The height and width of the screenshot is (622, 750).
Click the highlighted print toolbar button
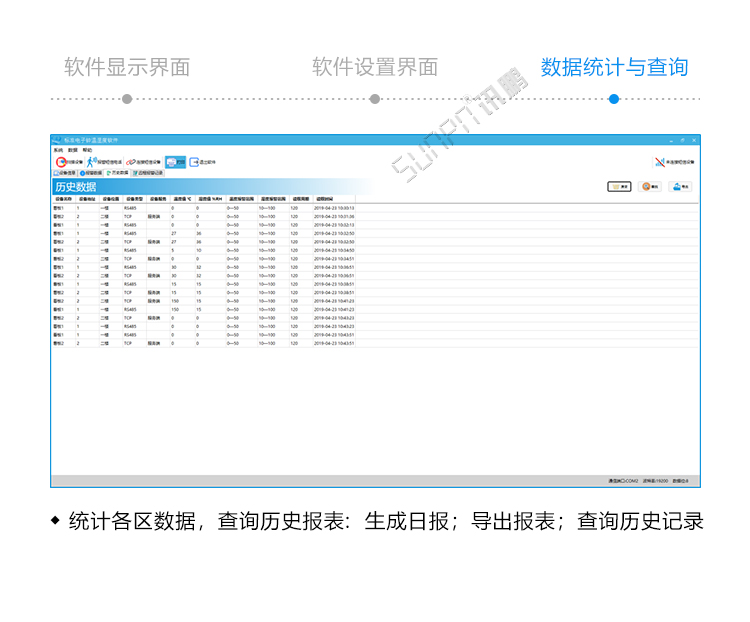[x=175, y=161]
